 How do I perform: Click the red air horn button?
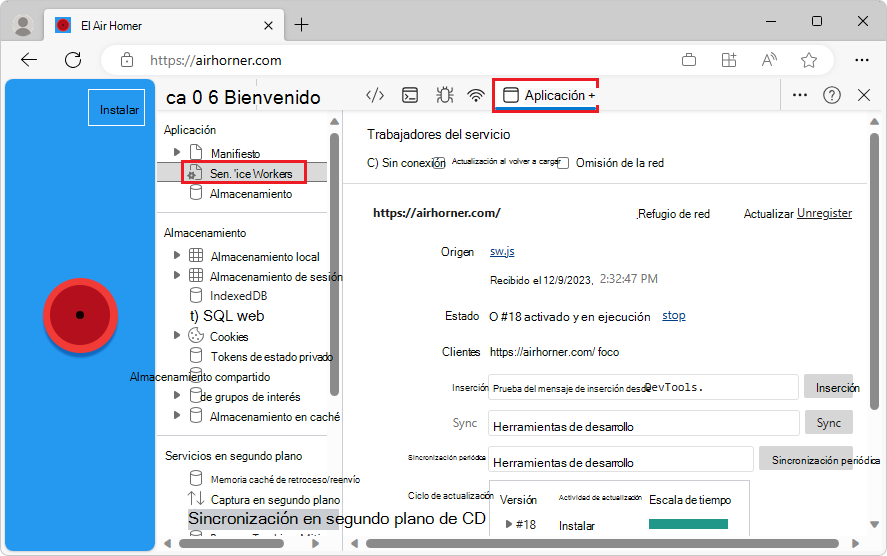(80, 315)
